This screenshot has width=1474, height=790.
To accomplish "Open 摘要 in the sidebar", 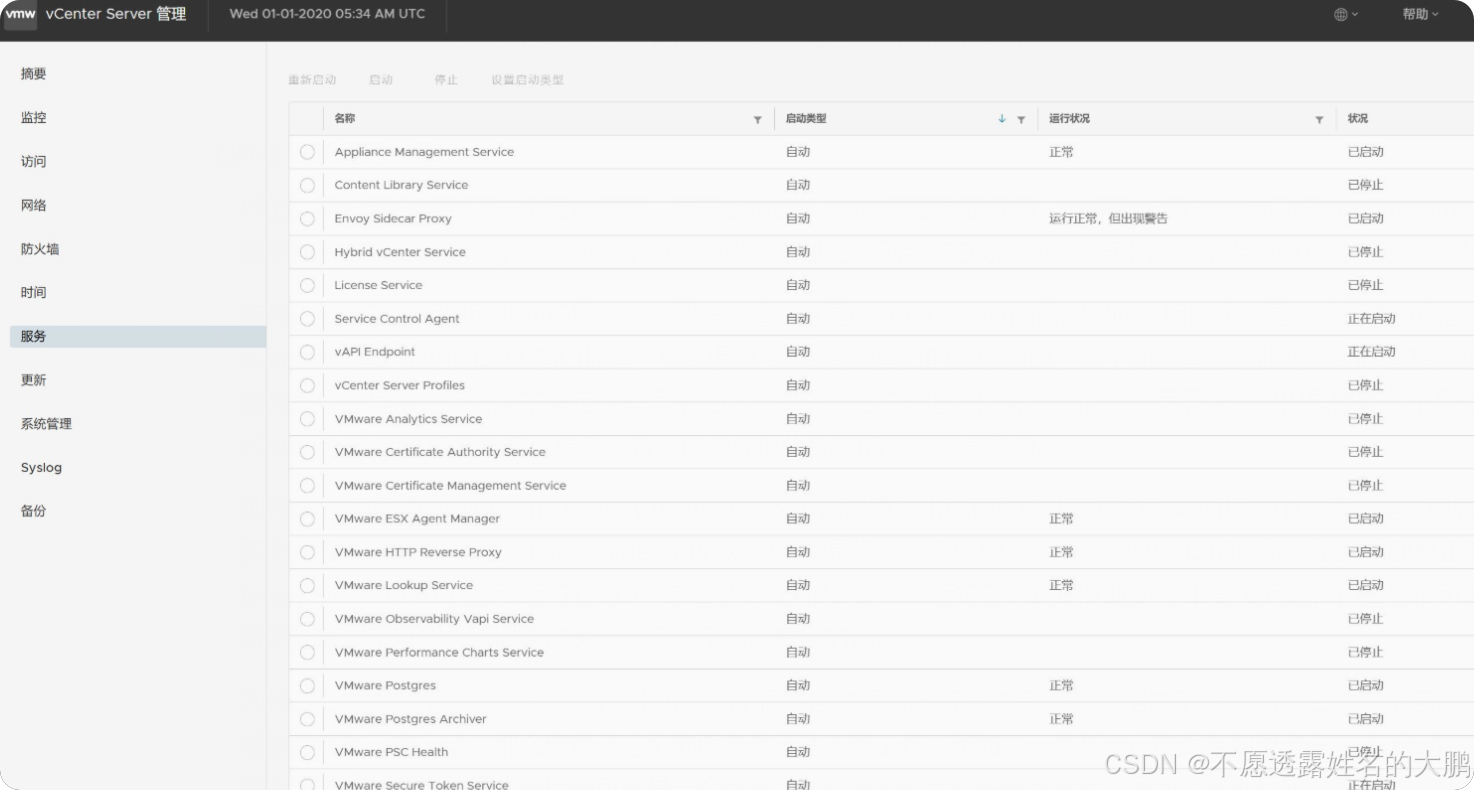I will click(x=33, y=74).
